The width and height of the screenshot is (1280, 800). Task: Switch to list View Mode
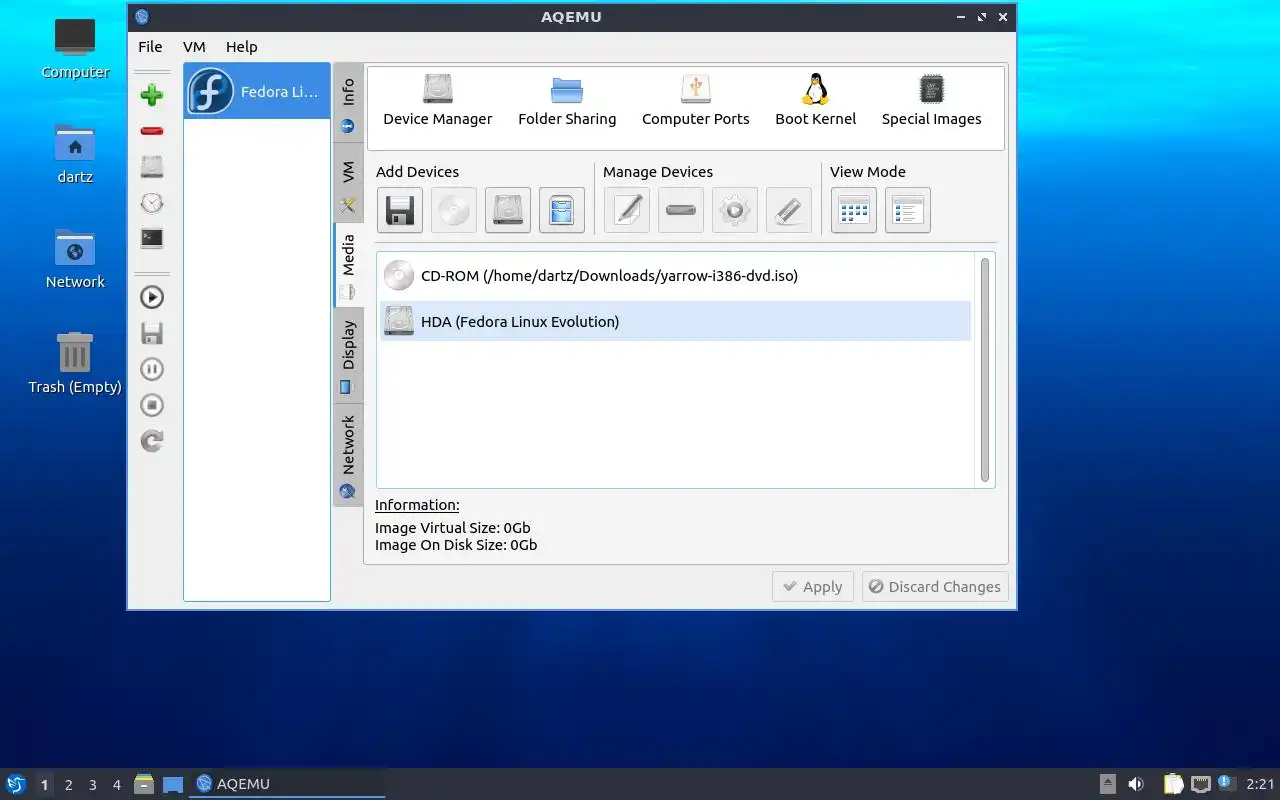click(x=908, y=210)
